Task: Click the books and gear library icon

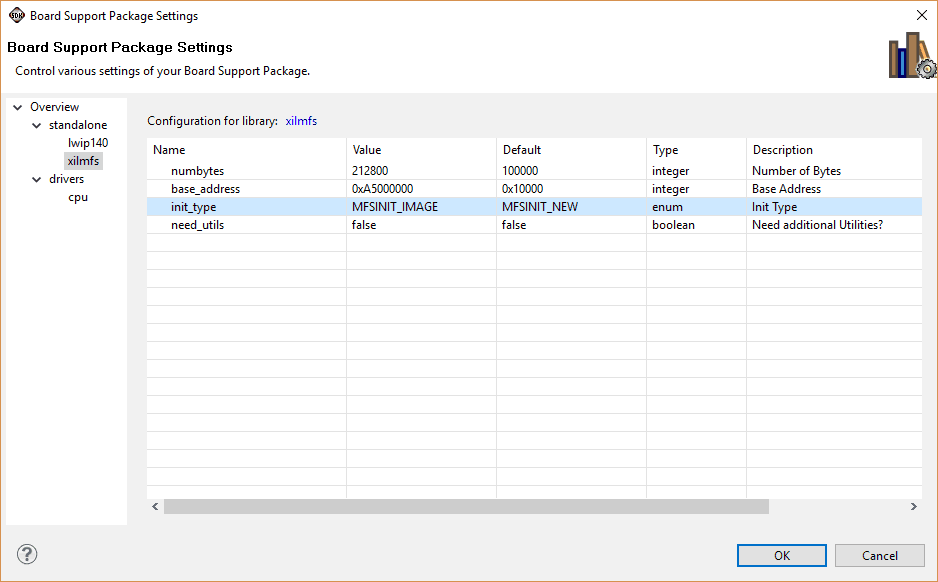Action: (911, 55)
